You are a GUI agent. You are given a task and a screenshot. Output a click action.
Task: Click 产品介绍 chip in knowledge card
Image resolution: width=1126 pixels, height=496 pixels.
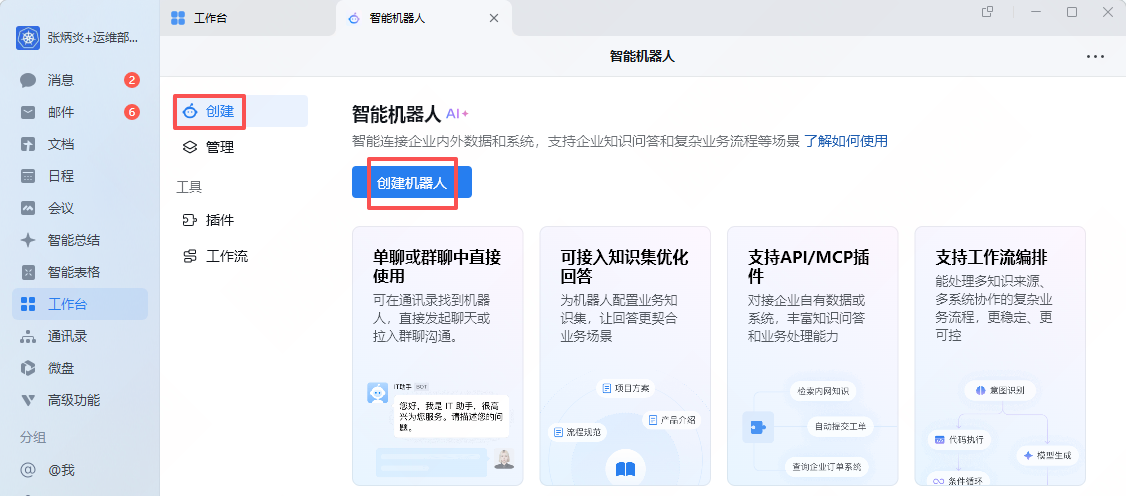672,420
